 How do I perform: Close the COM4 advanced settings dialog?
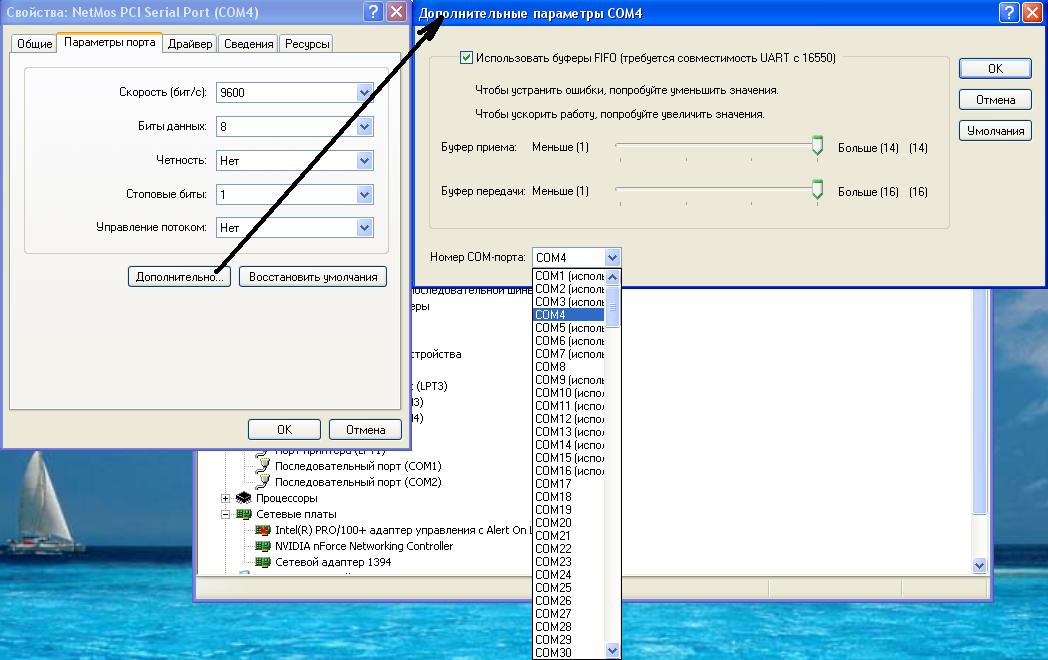(x=1031, y=12)
